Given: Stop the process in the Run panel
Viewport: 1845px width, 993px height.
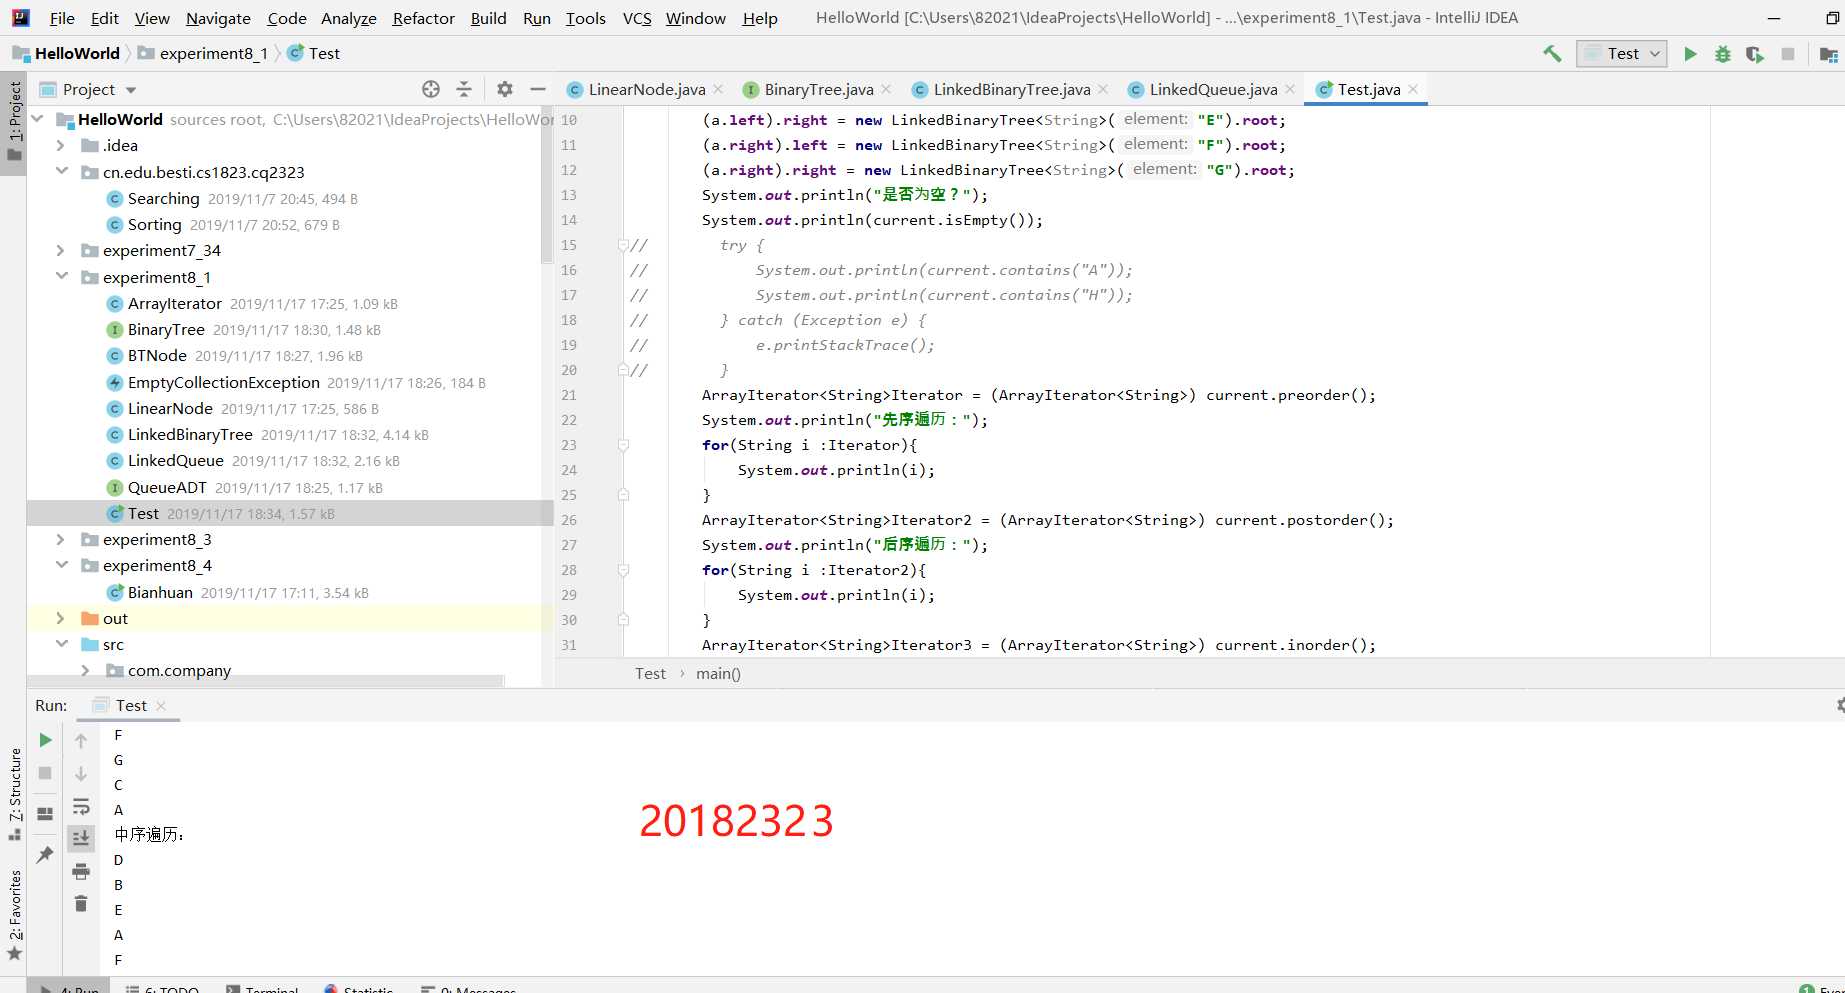Looking at the screenshot, I should tap(45, 773).
